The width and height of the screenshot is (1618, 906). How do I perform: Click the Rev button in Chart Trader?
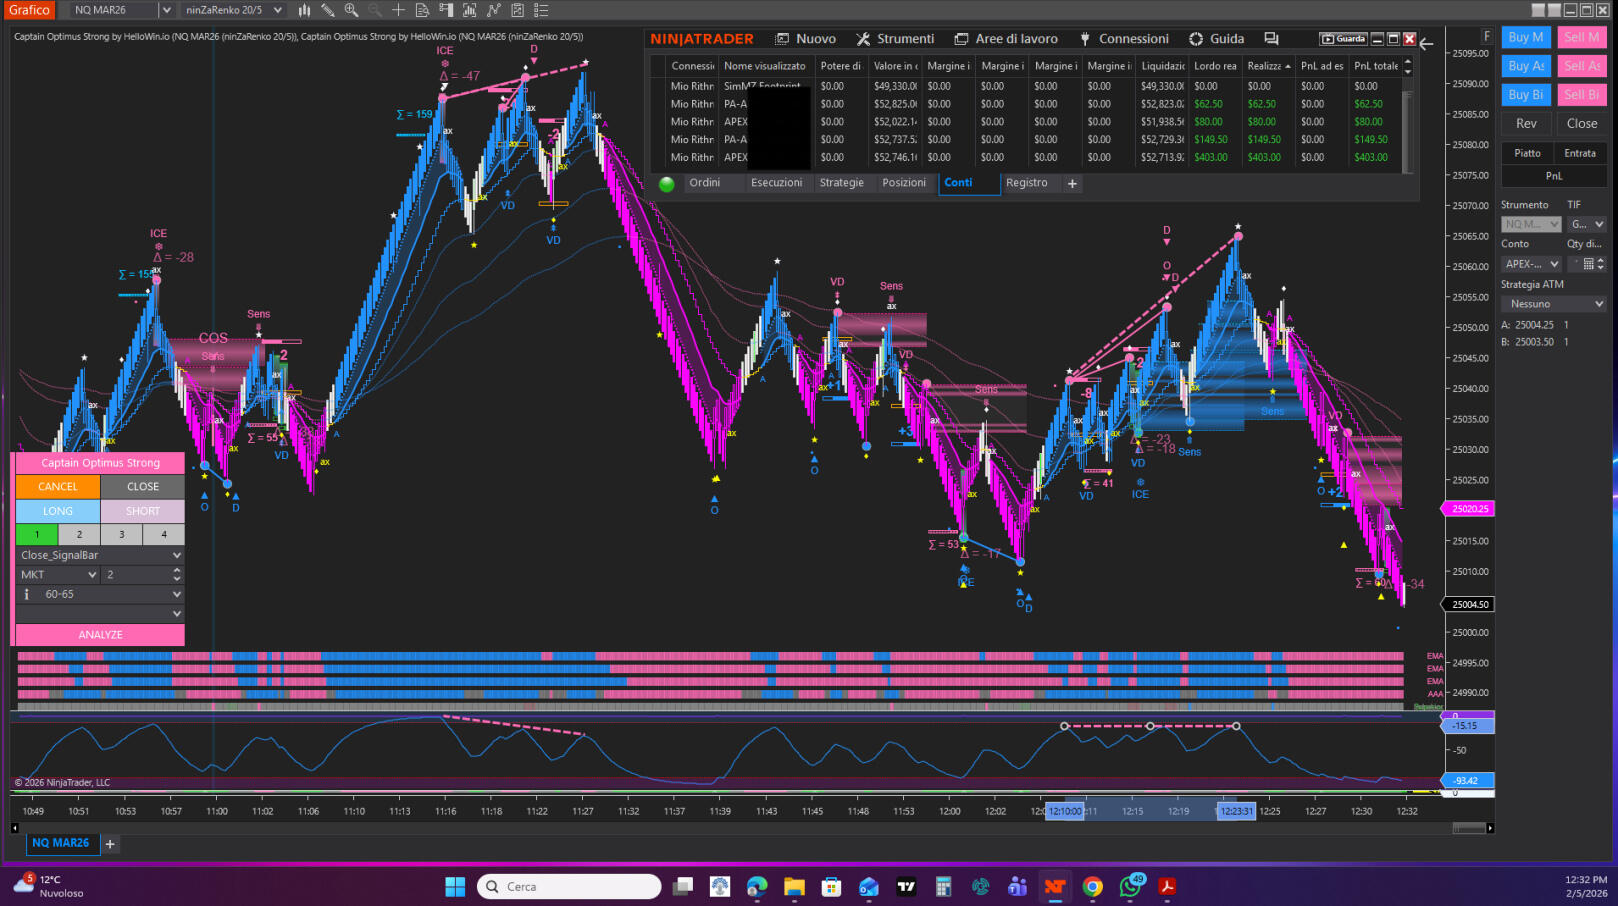pyautogui.click(x=1526, y=124)
